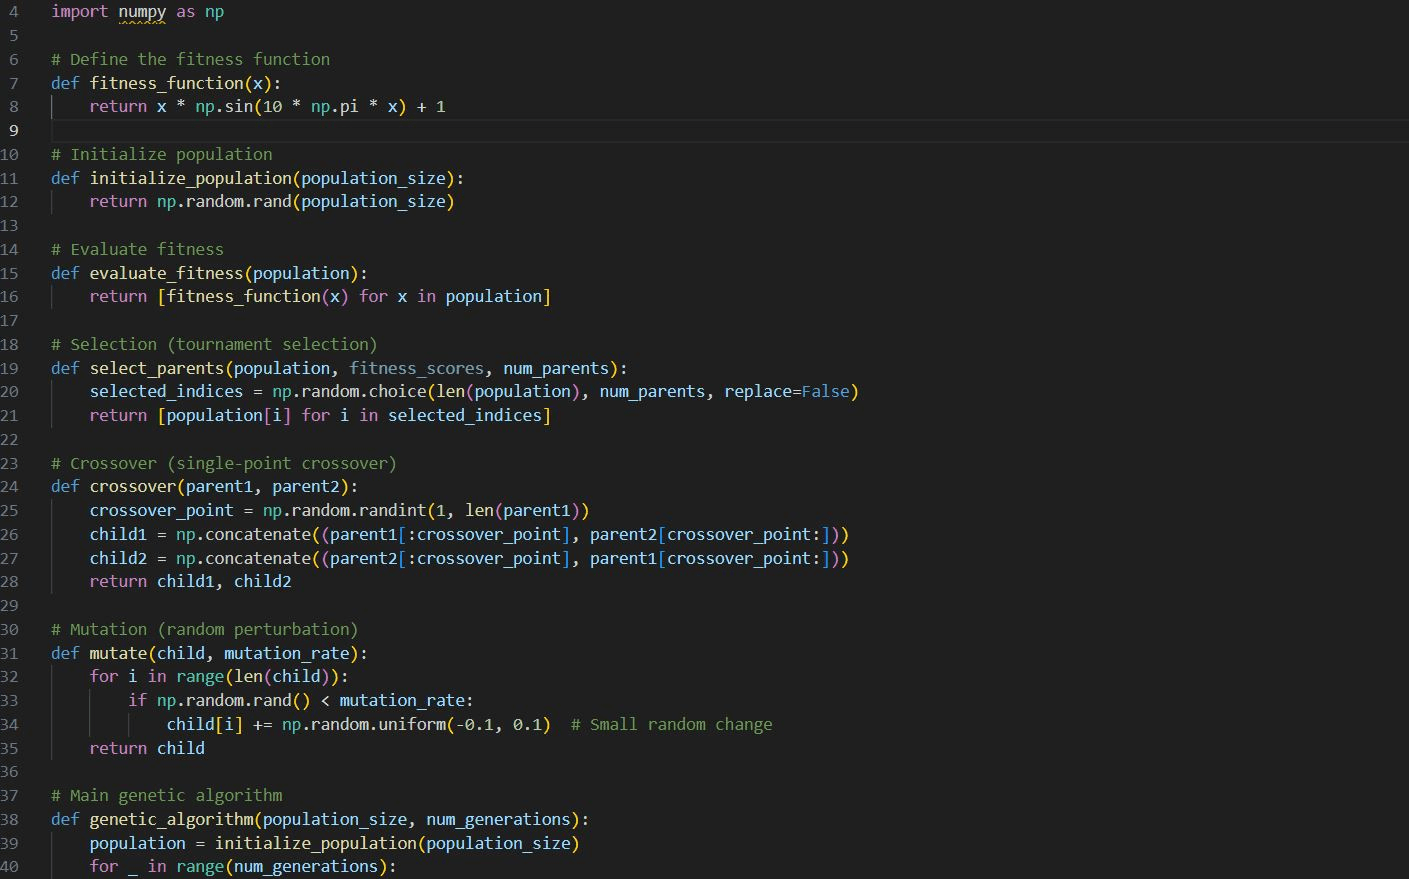Click the "return child" statement on line 35

coord(147,748)
